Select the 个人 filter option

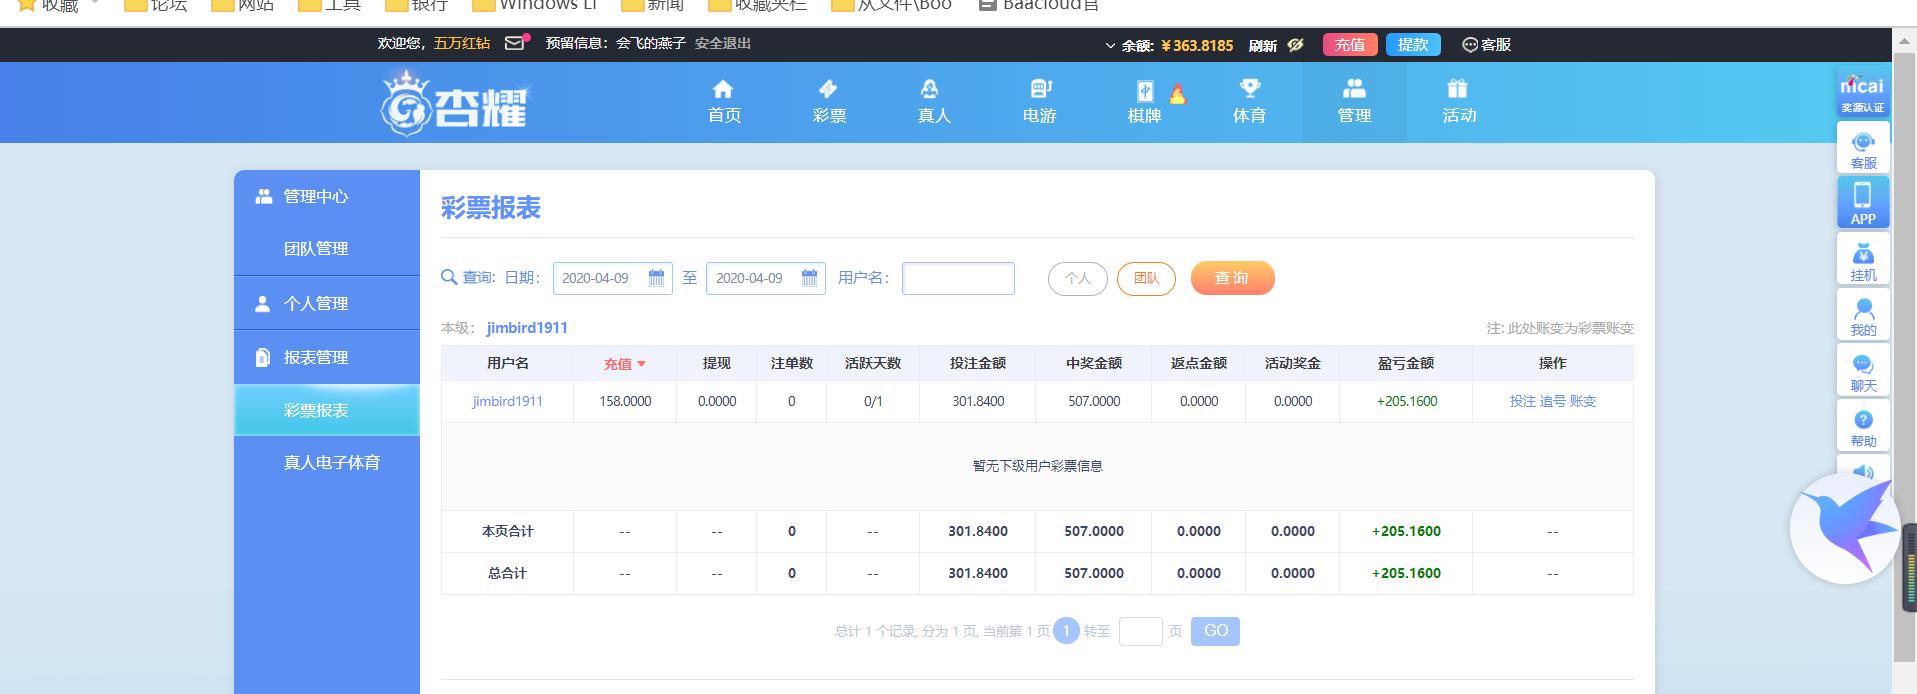coord(1077,278)
